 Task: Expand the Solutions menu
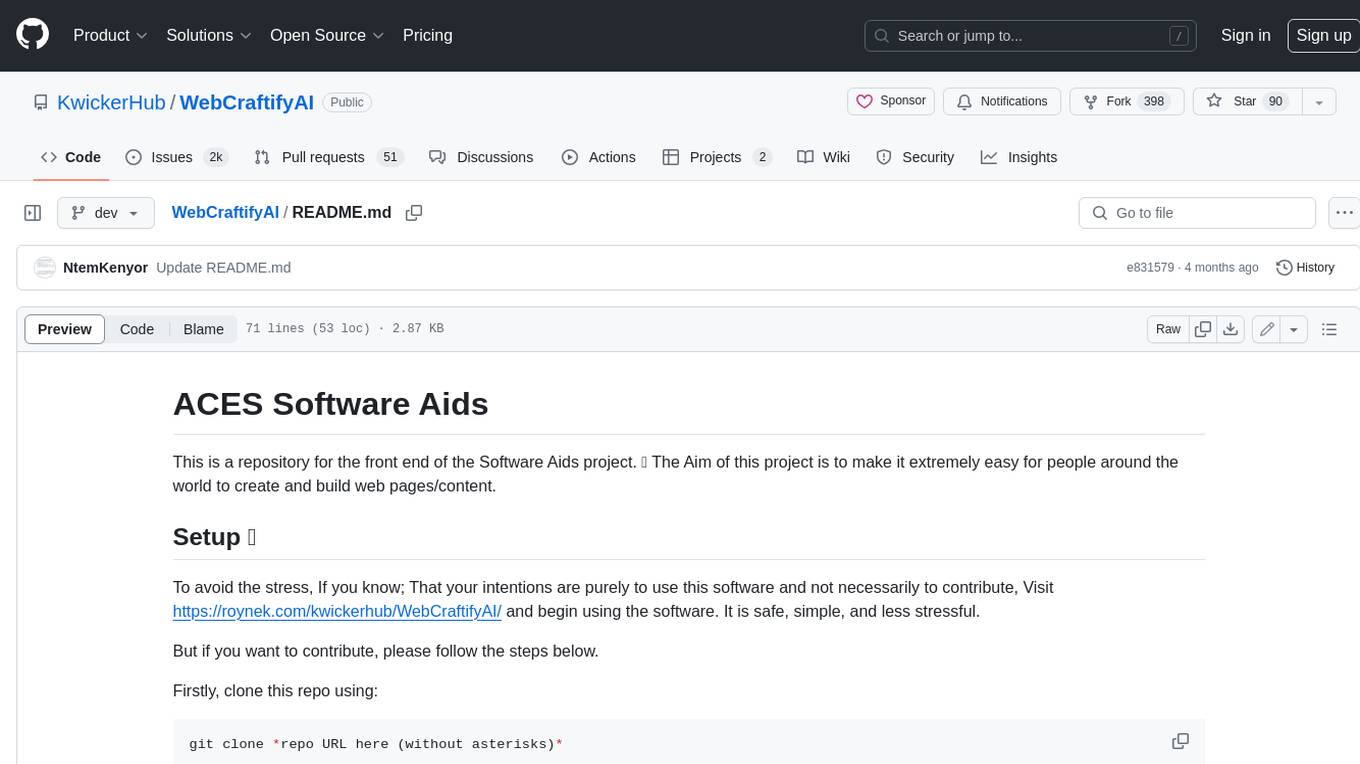coord(209,35)
